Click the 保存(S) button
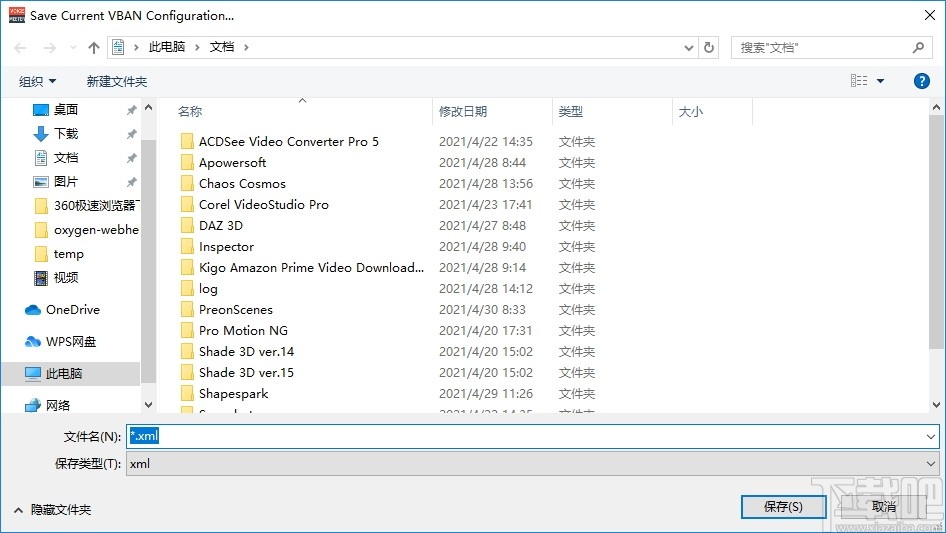 pyautogui.click(x=783, y=506)
